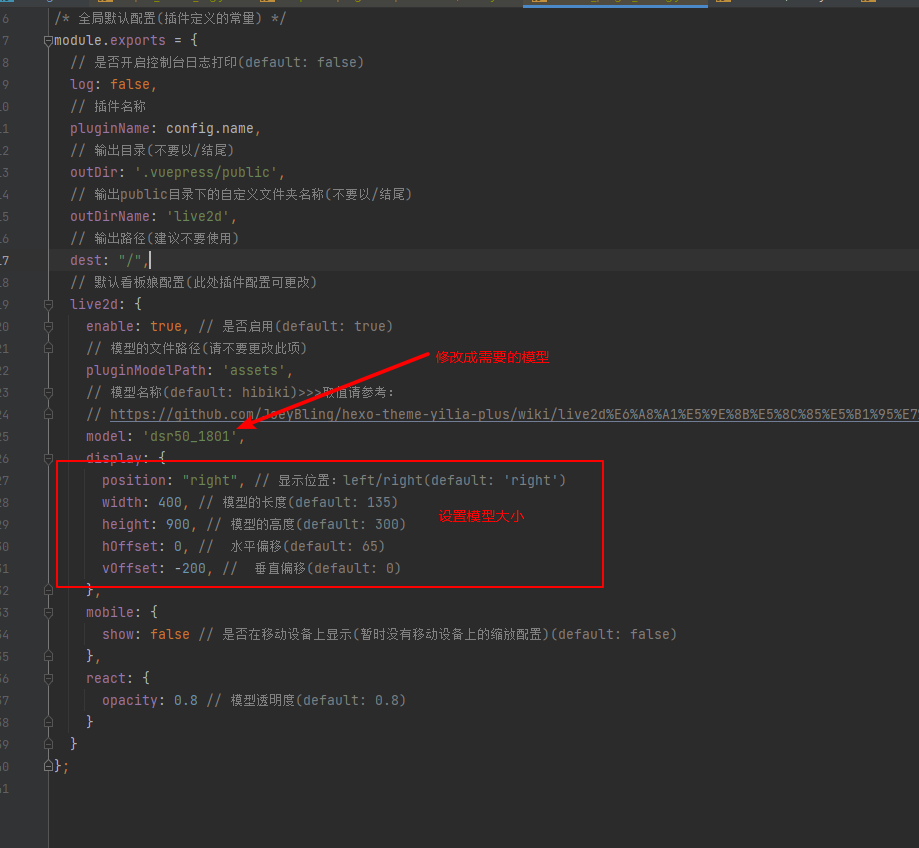
Task: Click the comment "是否在移动设备上显示"
Action: coord(287,634)
